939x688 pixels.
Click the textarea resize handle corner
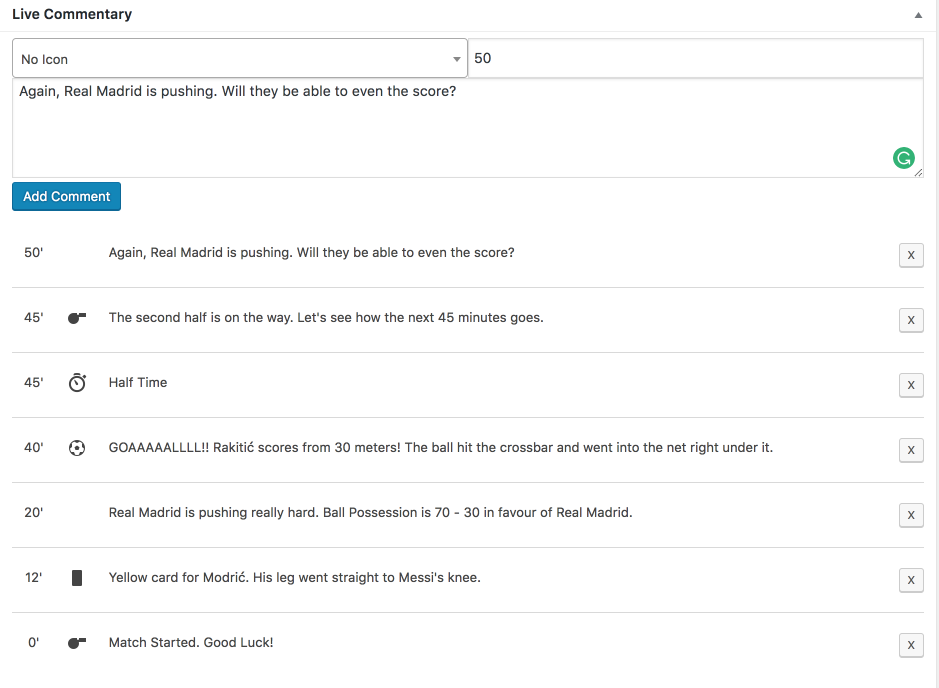(x=919, y=173)
